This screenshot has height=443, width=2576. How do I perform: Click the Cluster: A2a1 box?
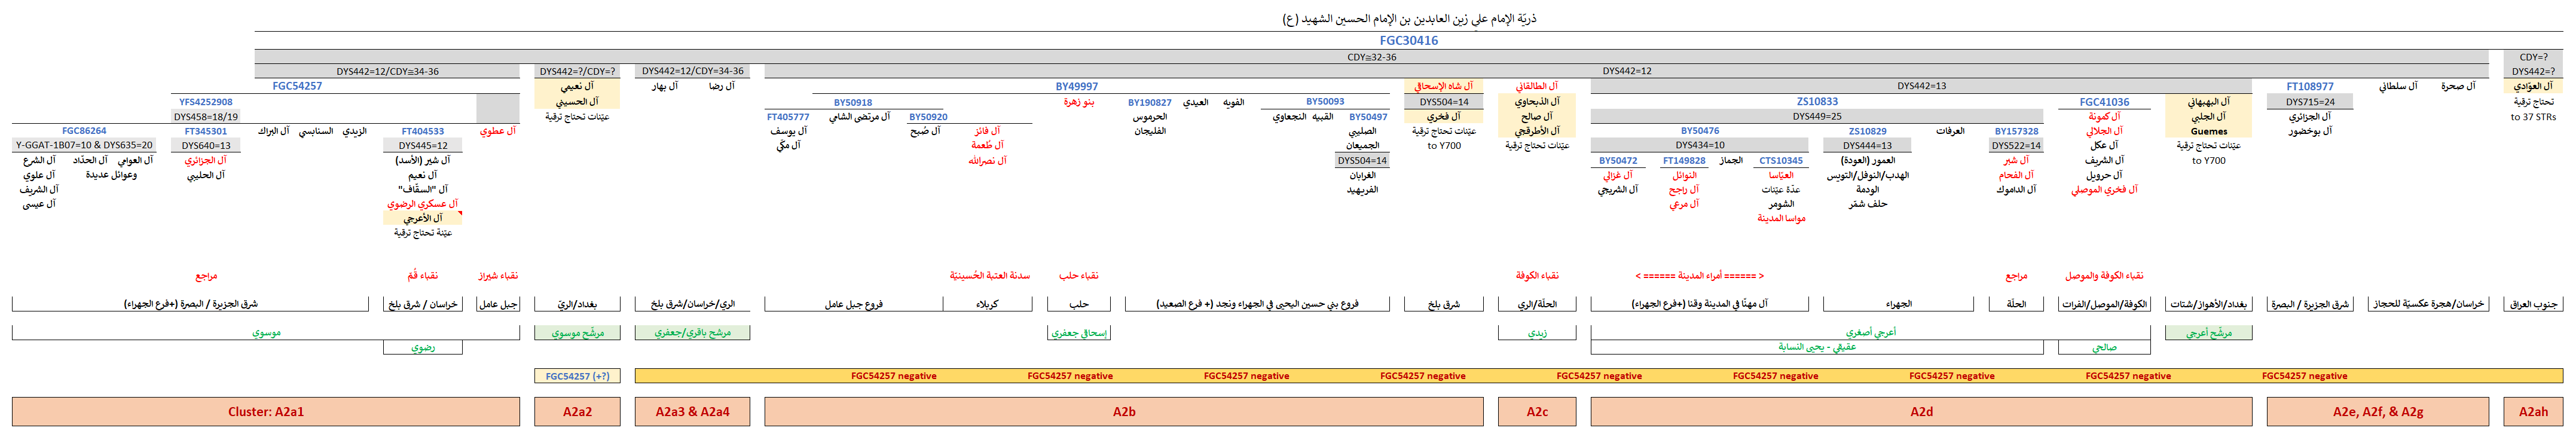(x=265, y=412)
